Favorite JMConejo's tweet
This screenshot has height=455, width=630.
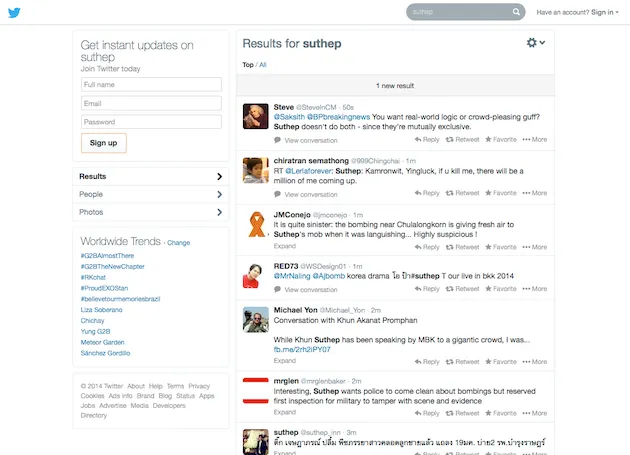(501, 247)
